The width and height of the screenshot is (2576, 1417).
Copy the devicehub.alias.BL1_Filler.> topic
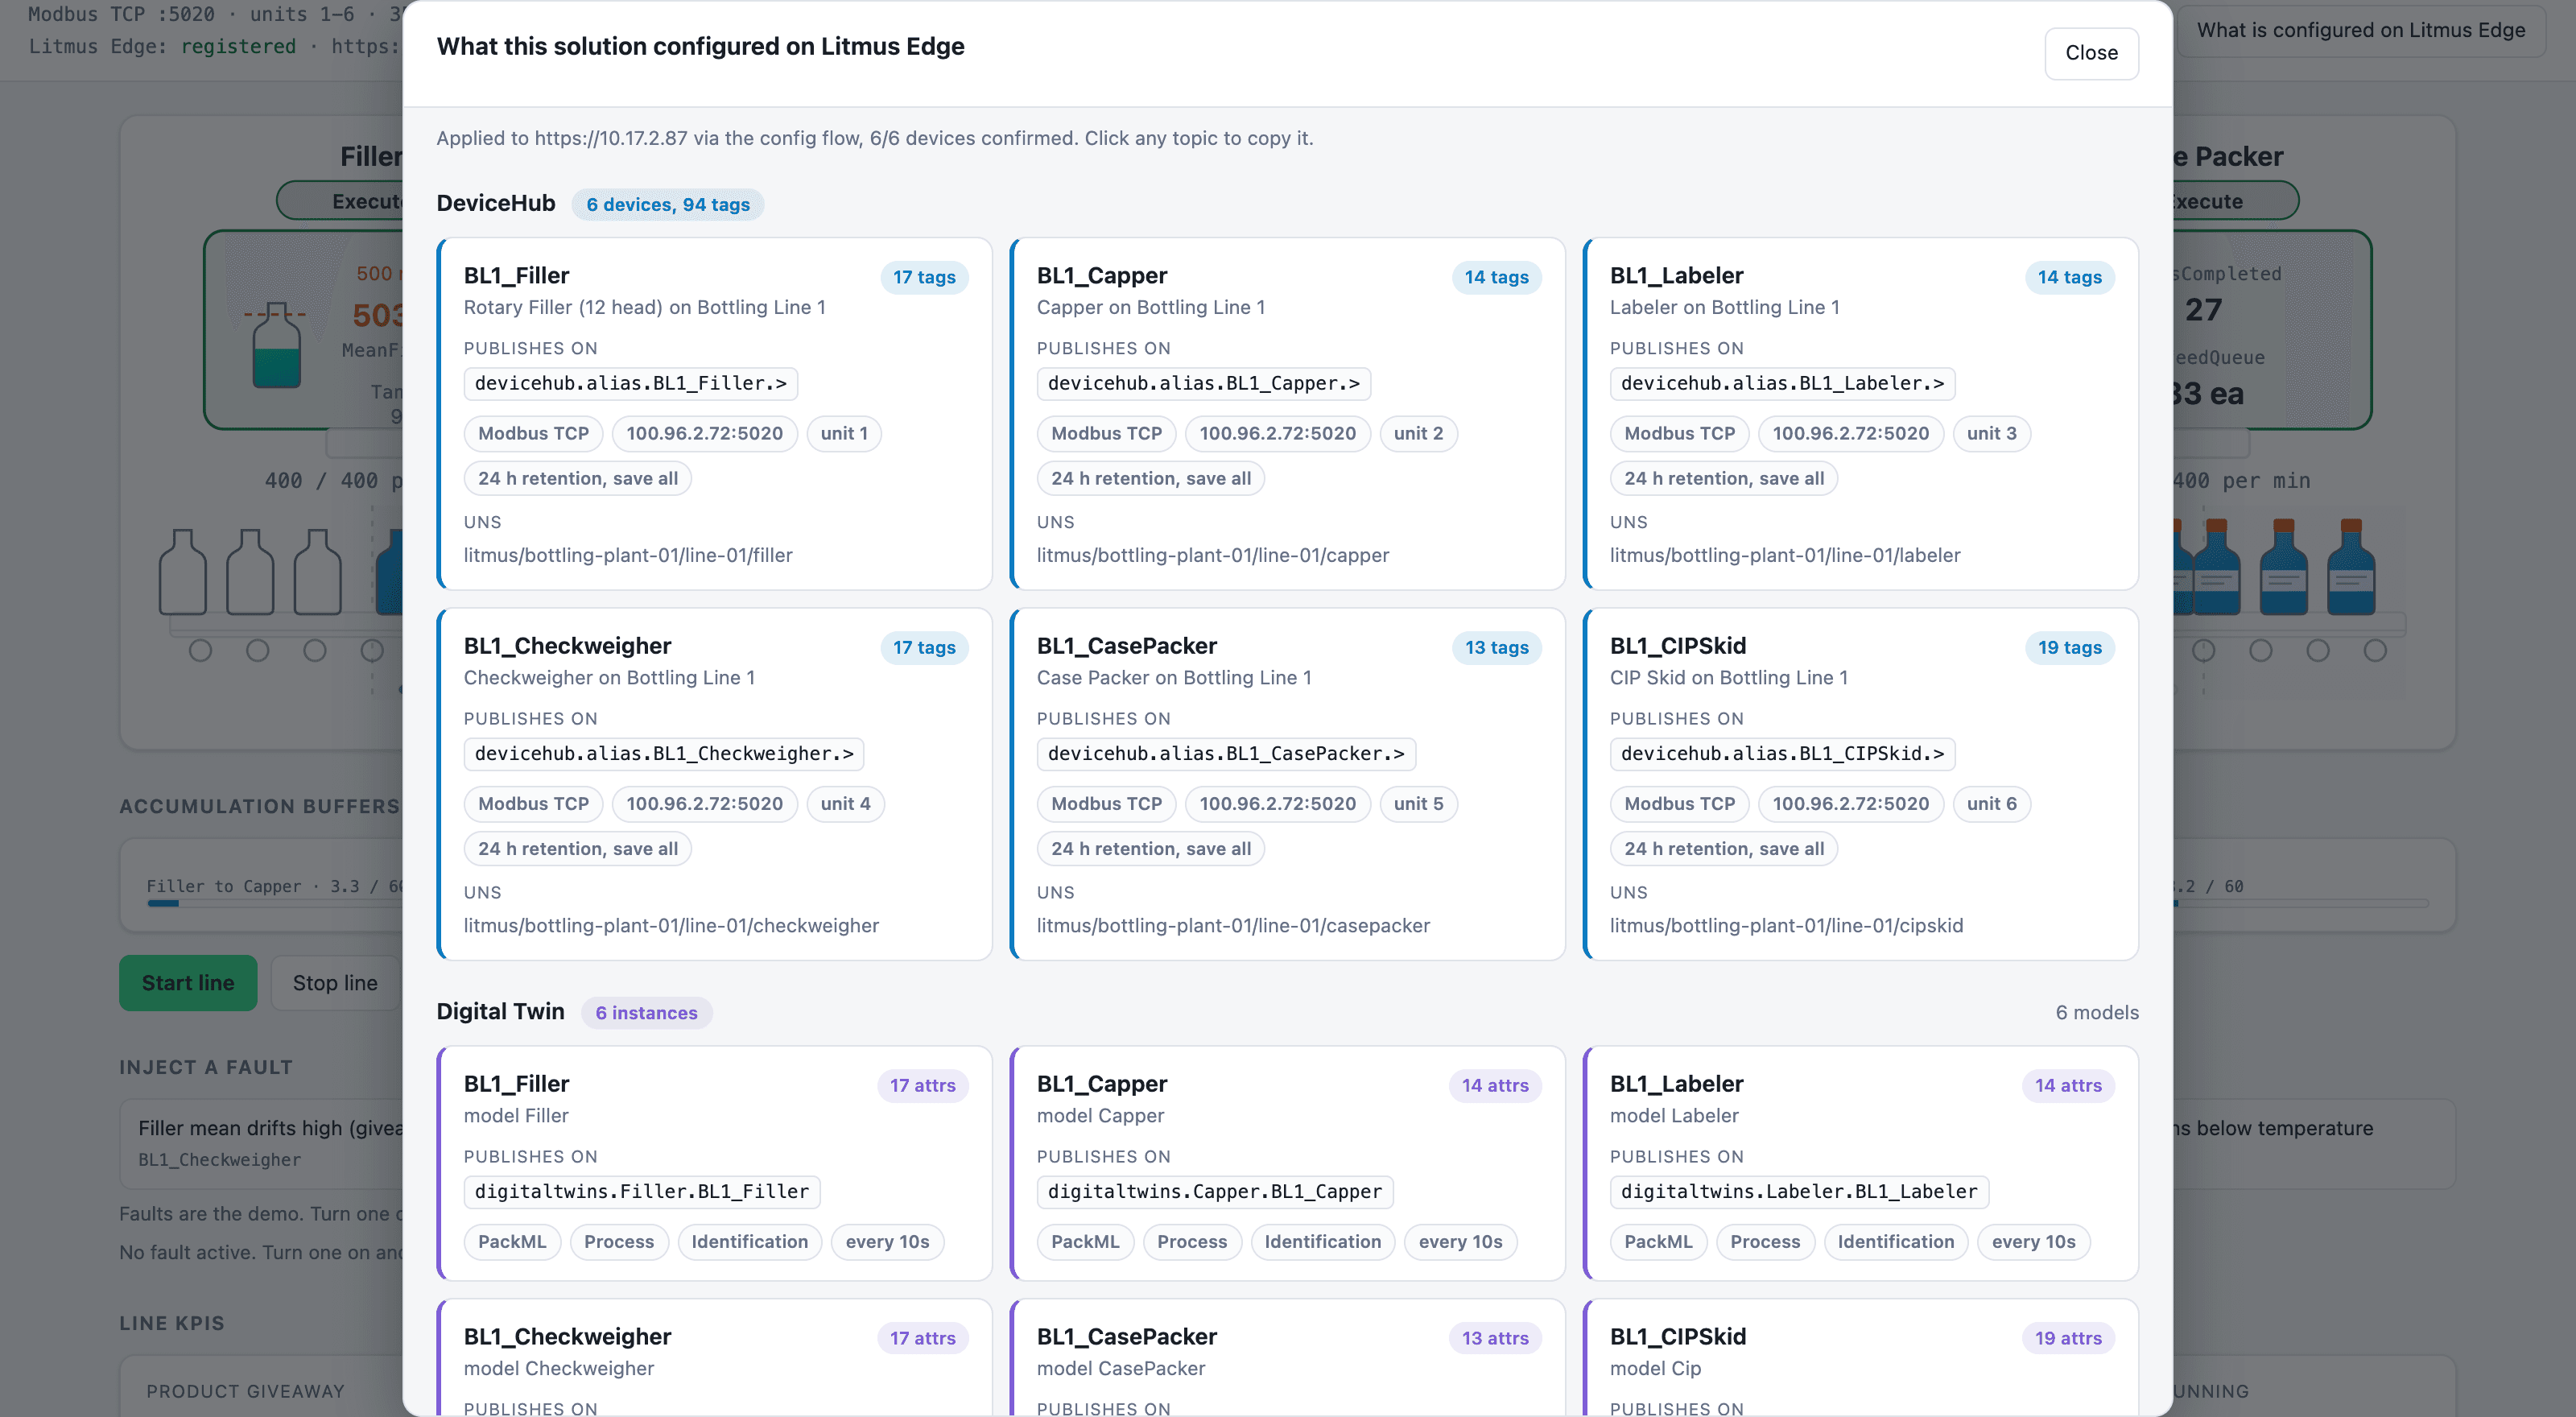(x=630, y=384)
